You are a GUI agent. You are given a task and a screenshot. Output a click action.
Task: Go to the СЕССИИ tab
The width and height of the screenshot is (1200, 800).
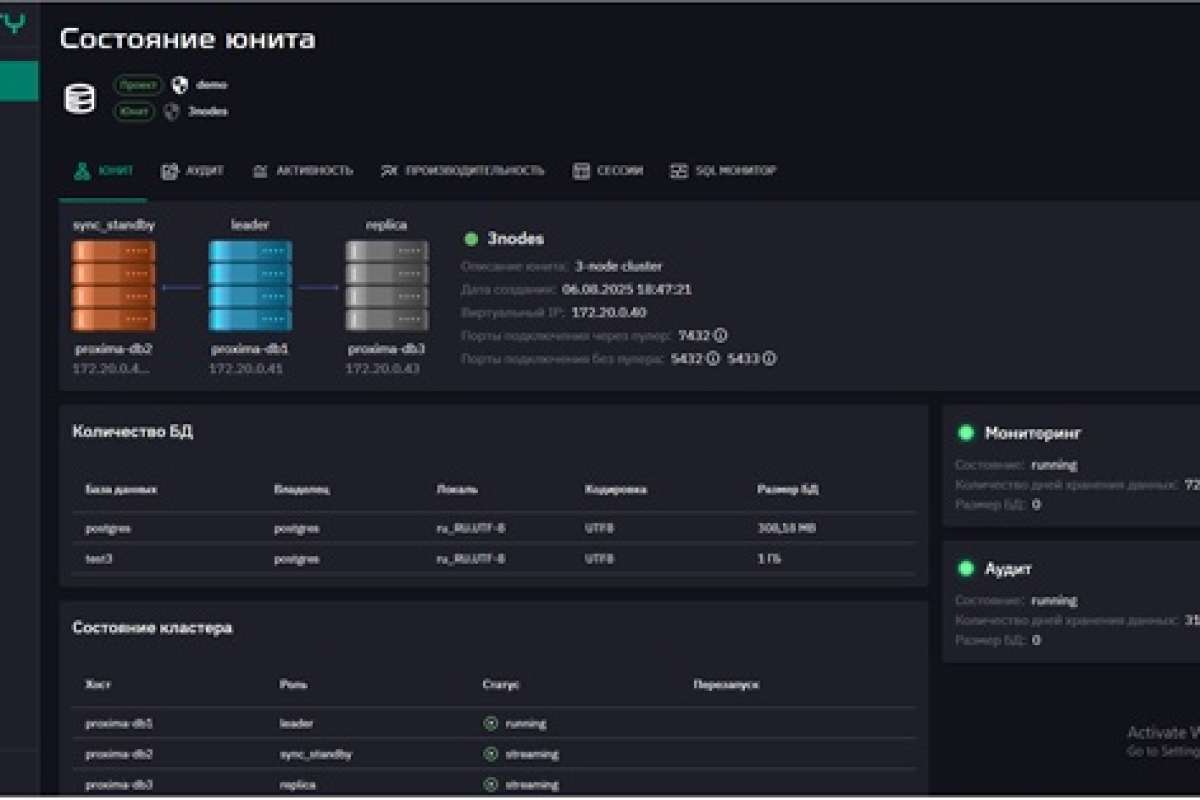[x=608, y=171]
